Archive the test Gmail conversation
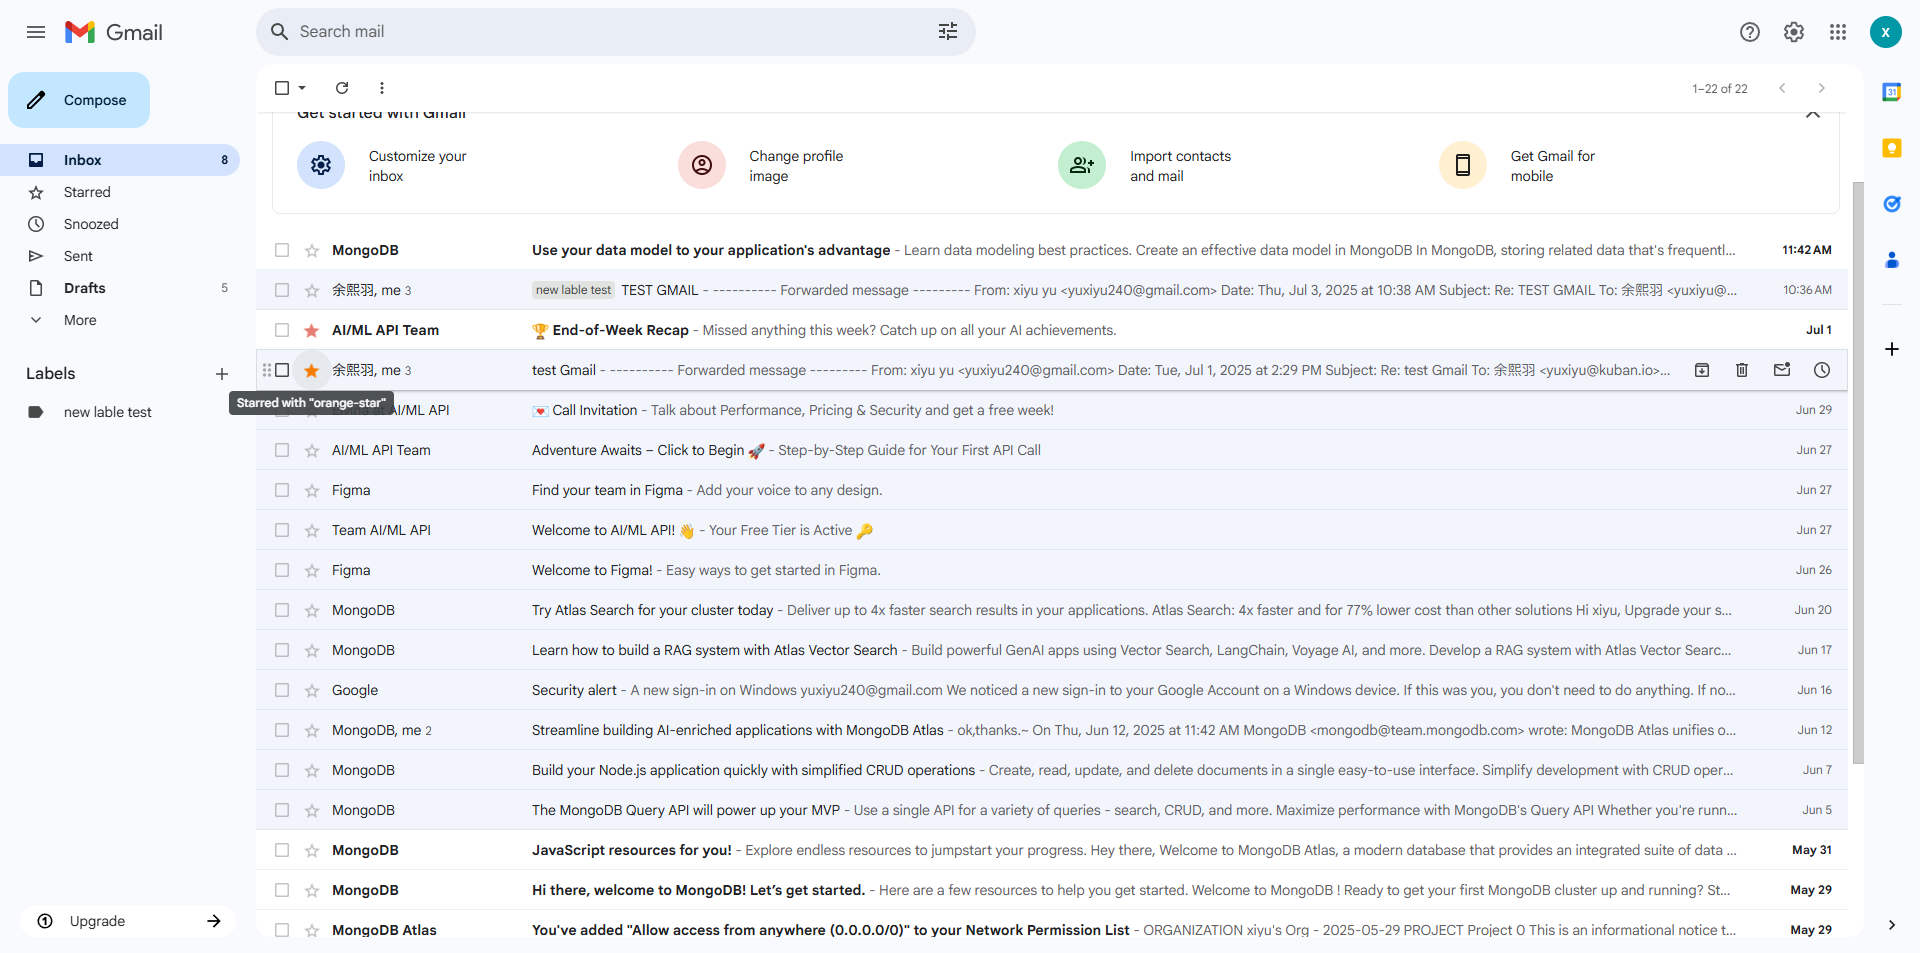The image size is (1920, 953). pyautogui.click(x=1702, y=370)
